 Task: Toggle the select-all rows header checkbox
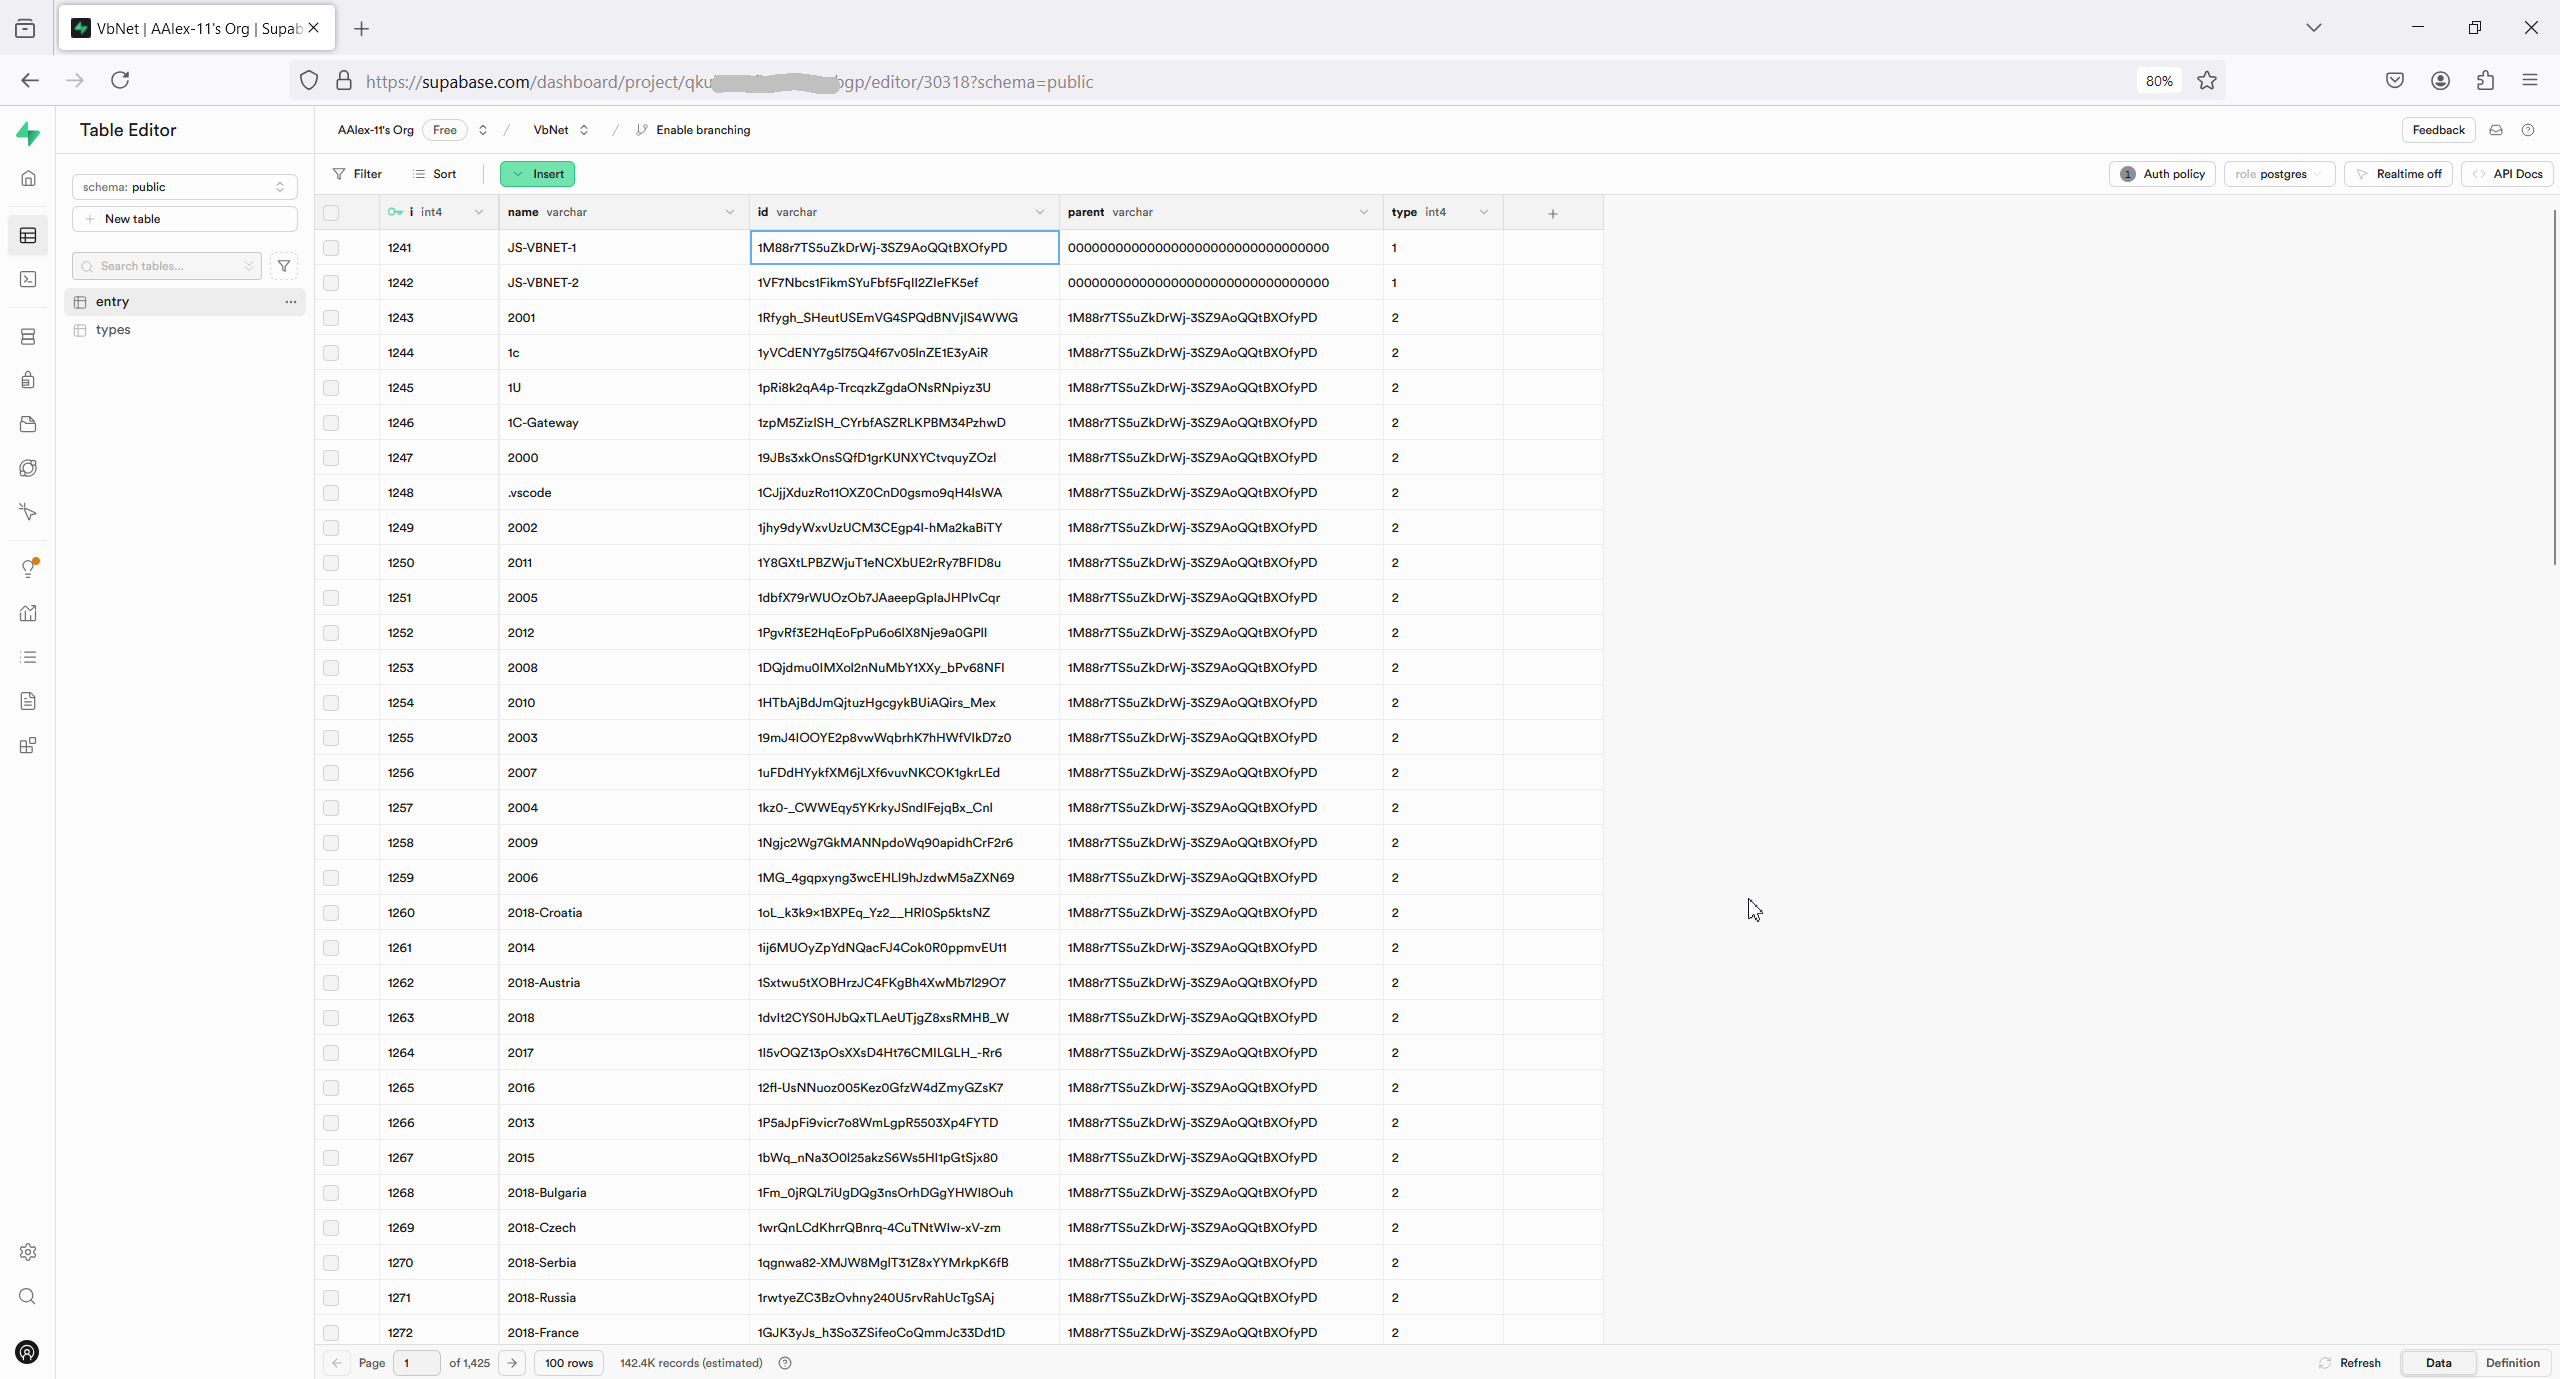(331, 212)
